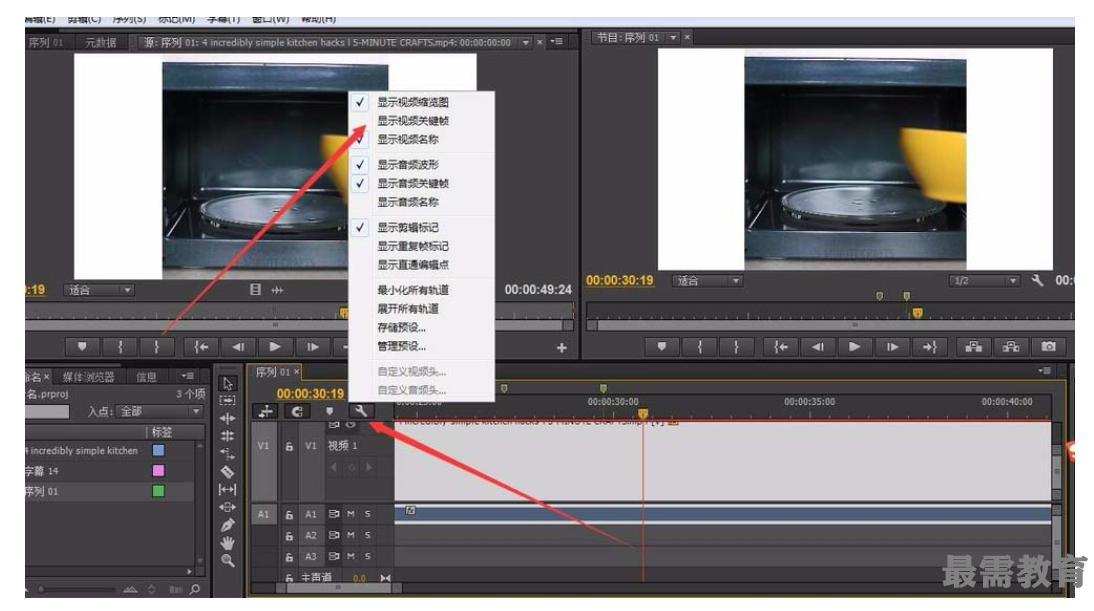Click project panel search icon
Viewport: 1094px width, 611px height.
click(x=195, y=589)
